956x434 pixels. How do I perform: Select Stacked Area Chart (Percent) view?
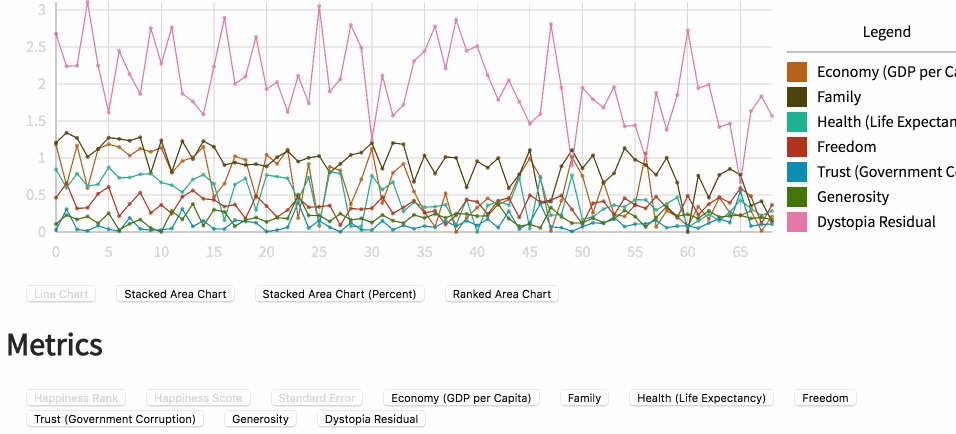tap(339, 294)
